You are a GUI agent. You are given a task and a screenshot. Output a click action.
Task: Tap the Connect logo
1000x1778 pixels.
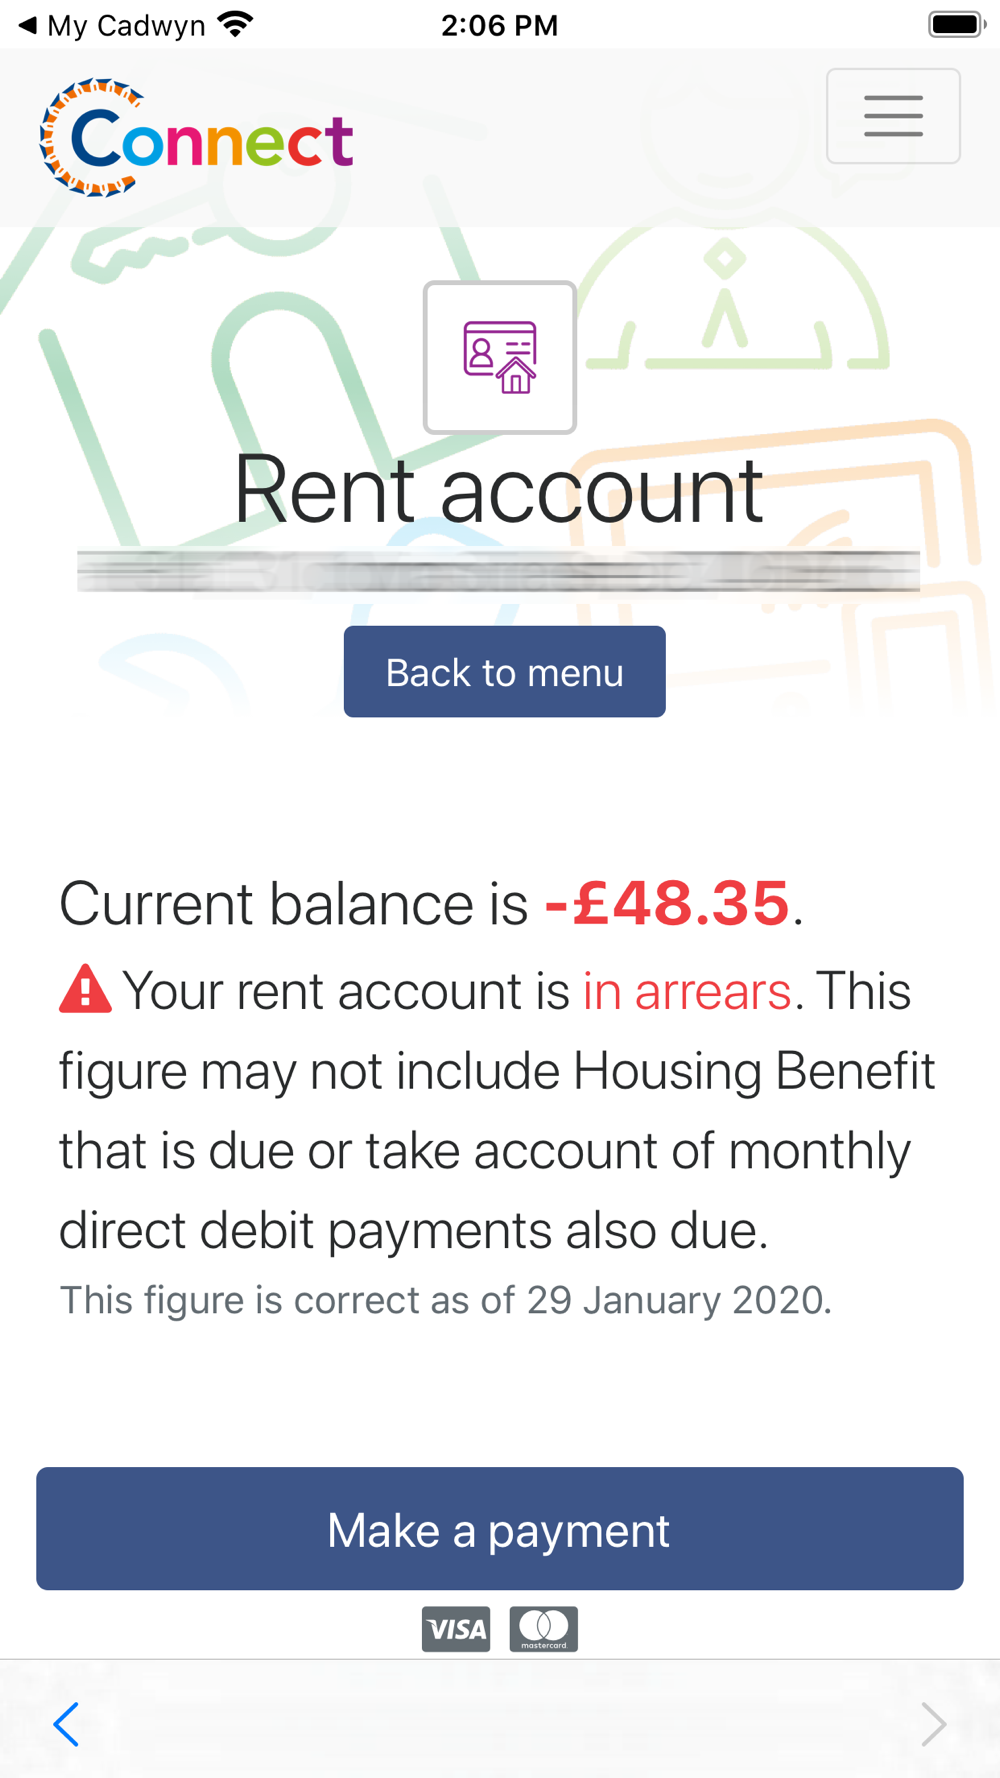tap(196, 138)
